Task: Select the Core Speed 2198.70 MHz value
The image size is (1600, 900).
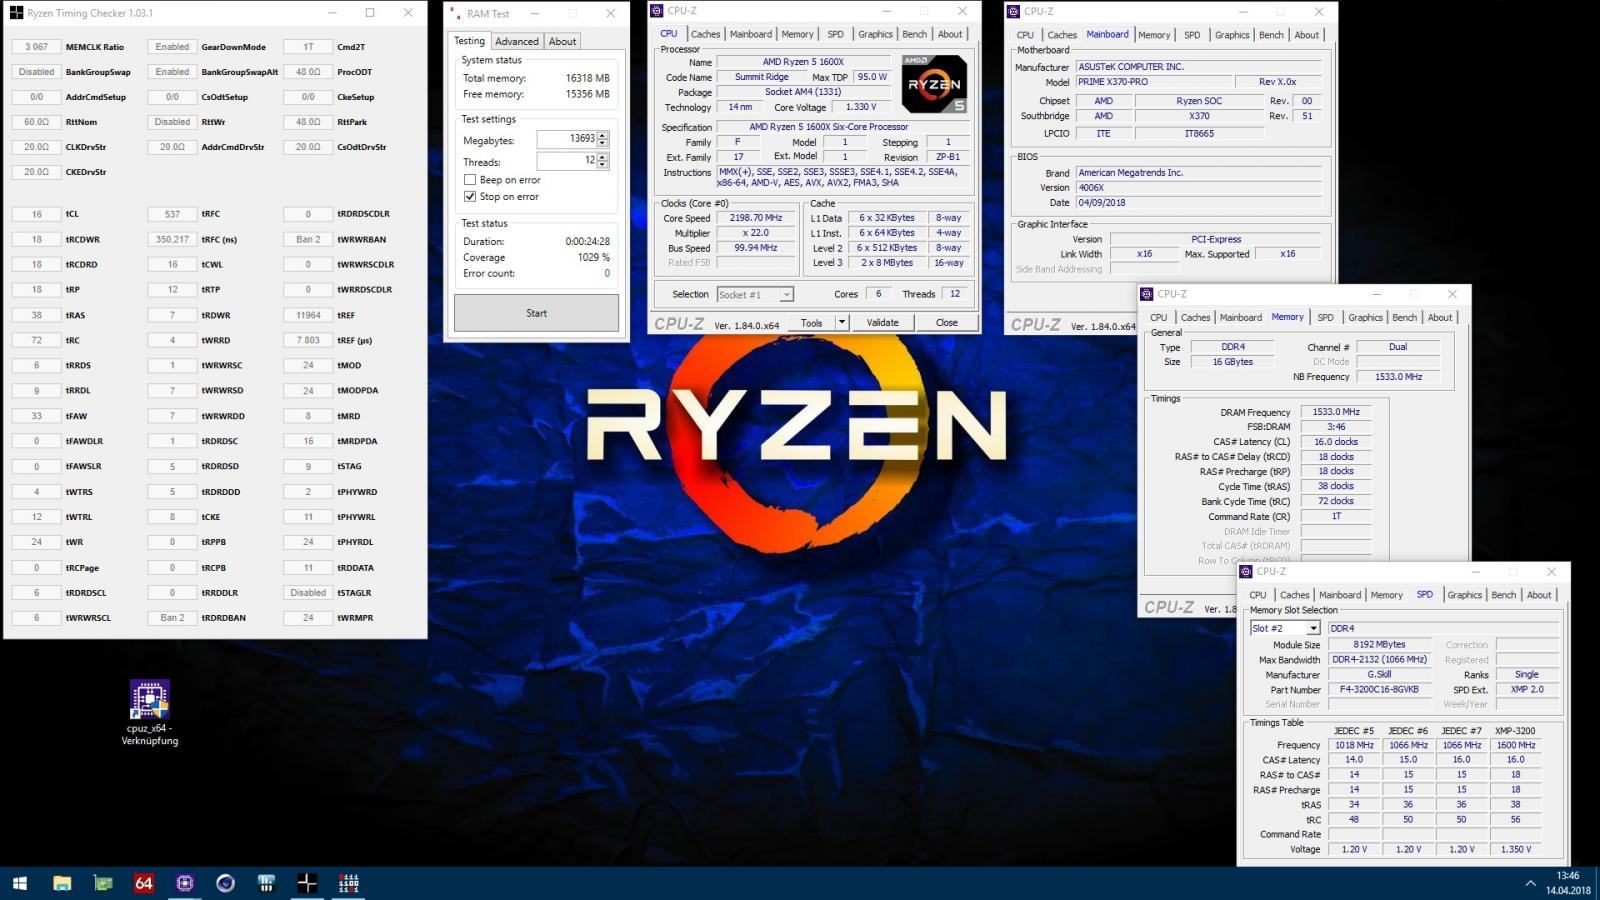Action: tap(756, 218)
